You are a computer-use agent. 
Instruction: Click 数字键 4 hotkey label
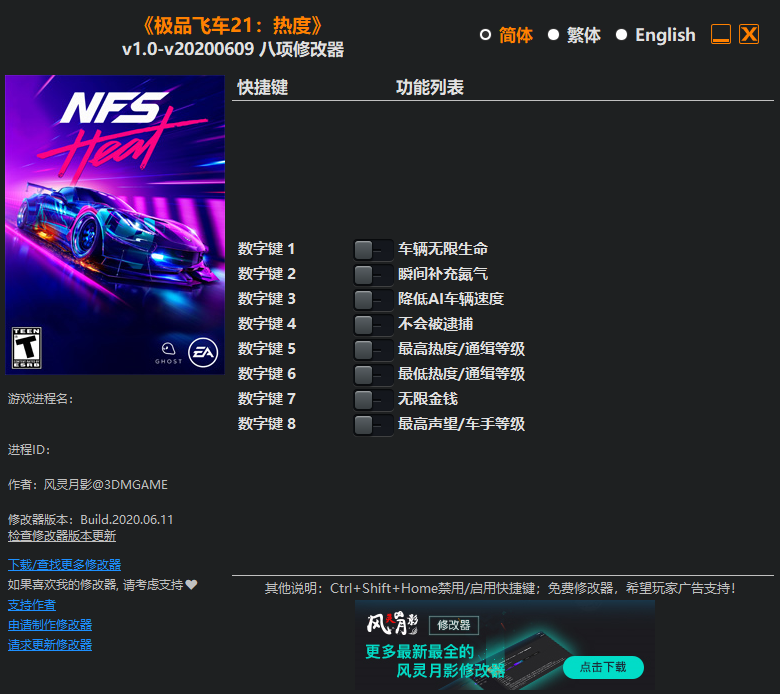click(x=267, y=324)
